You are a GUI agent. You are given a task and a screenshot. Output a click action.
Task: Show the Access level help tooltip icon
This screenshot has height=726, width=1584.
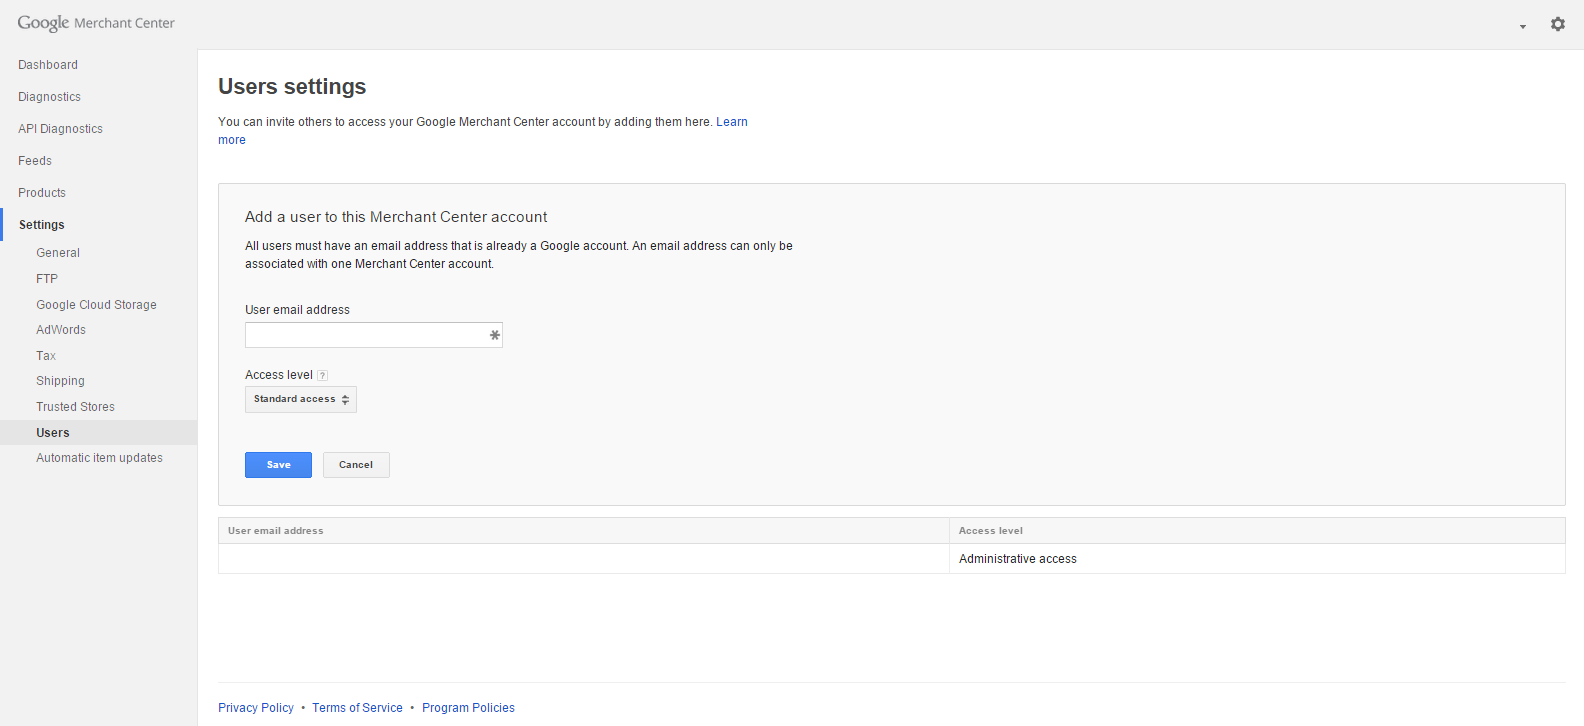pos(322,376)
